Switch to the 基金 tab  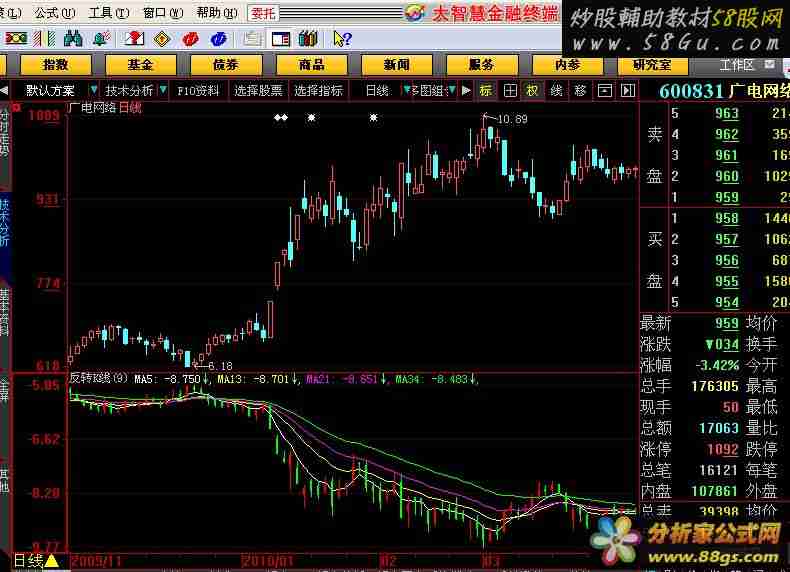tap(140, 64)
